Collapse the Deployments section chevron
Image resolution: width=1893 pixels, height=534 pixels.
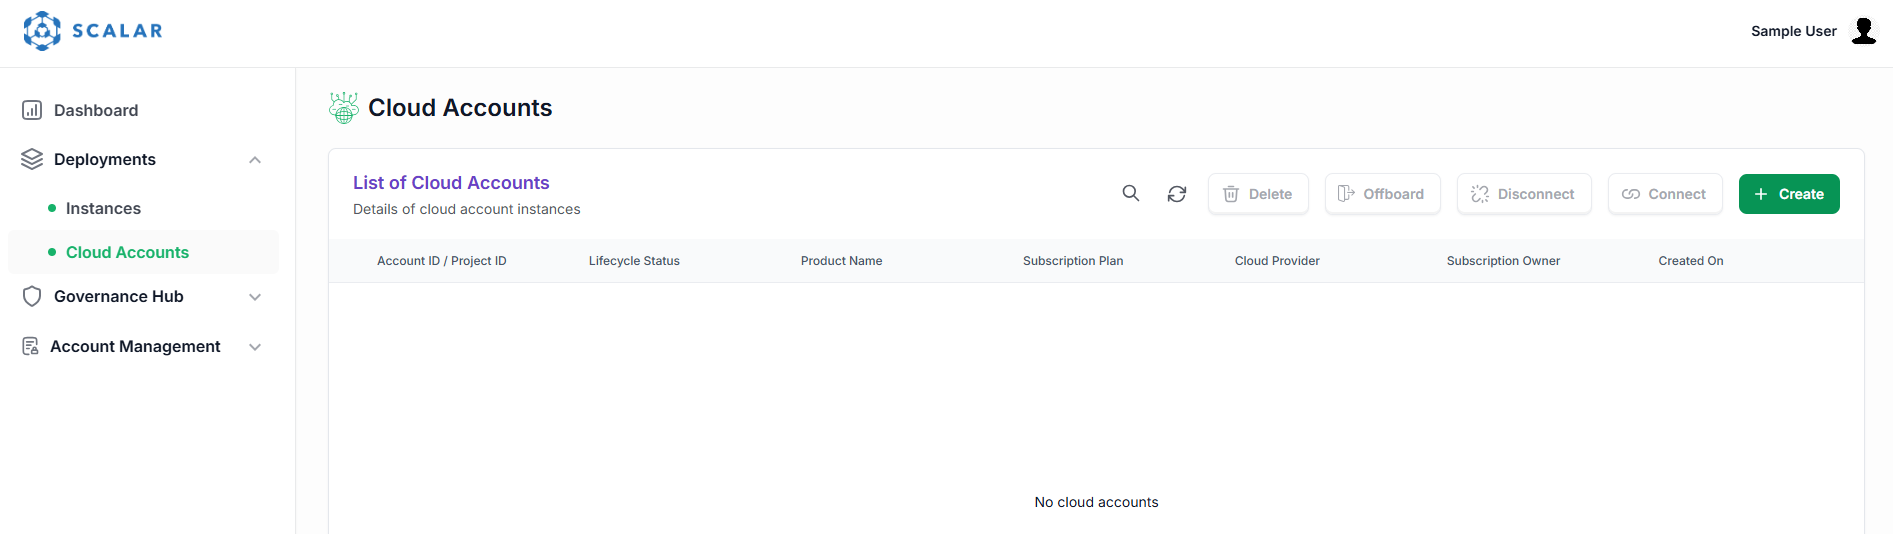tap(255, 160)
